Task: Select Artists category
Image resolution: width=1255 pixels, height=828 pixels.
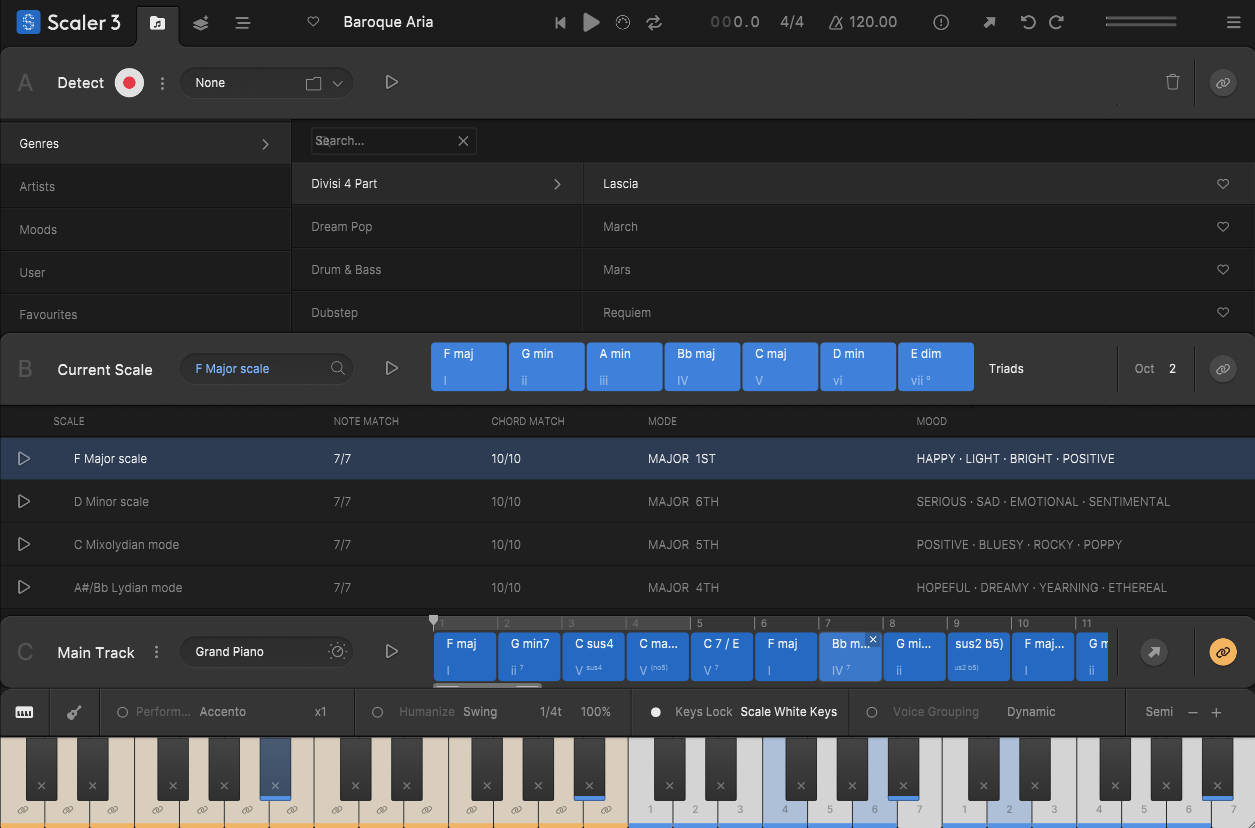Action: point(145,187)
